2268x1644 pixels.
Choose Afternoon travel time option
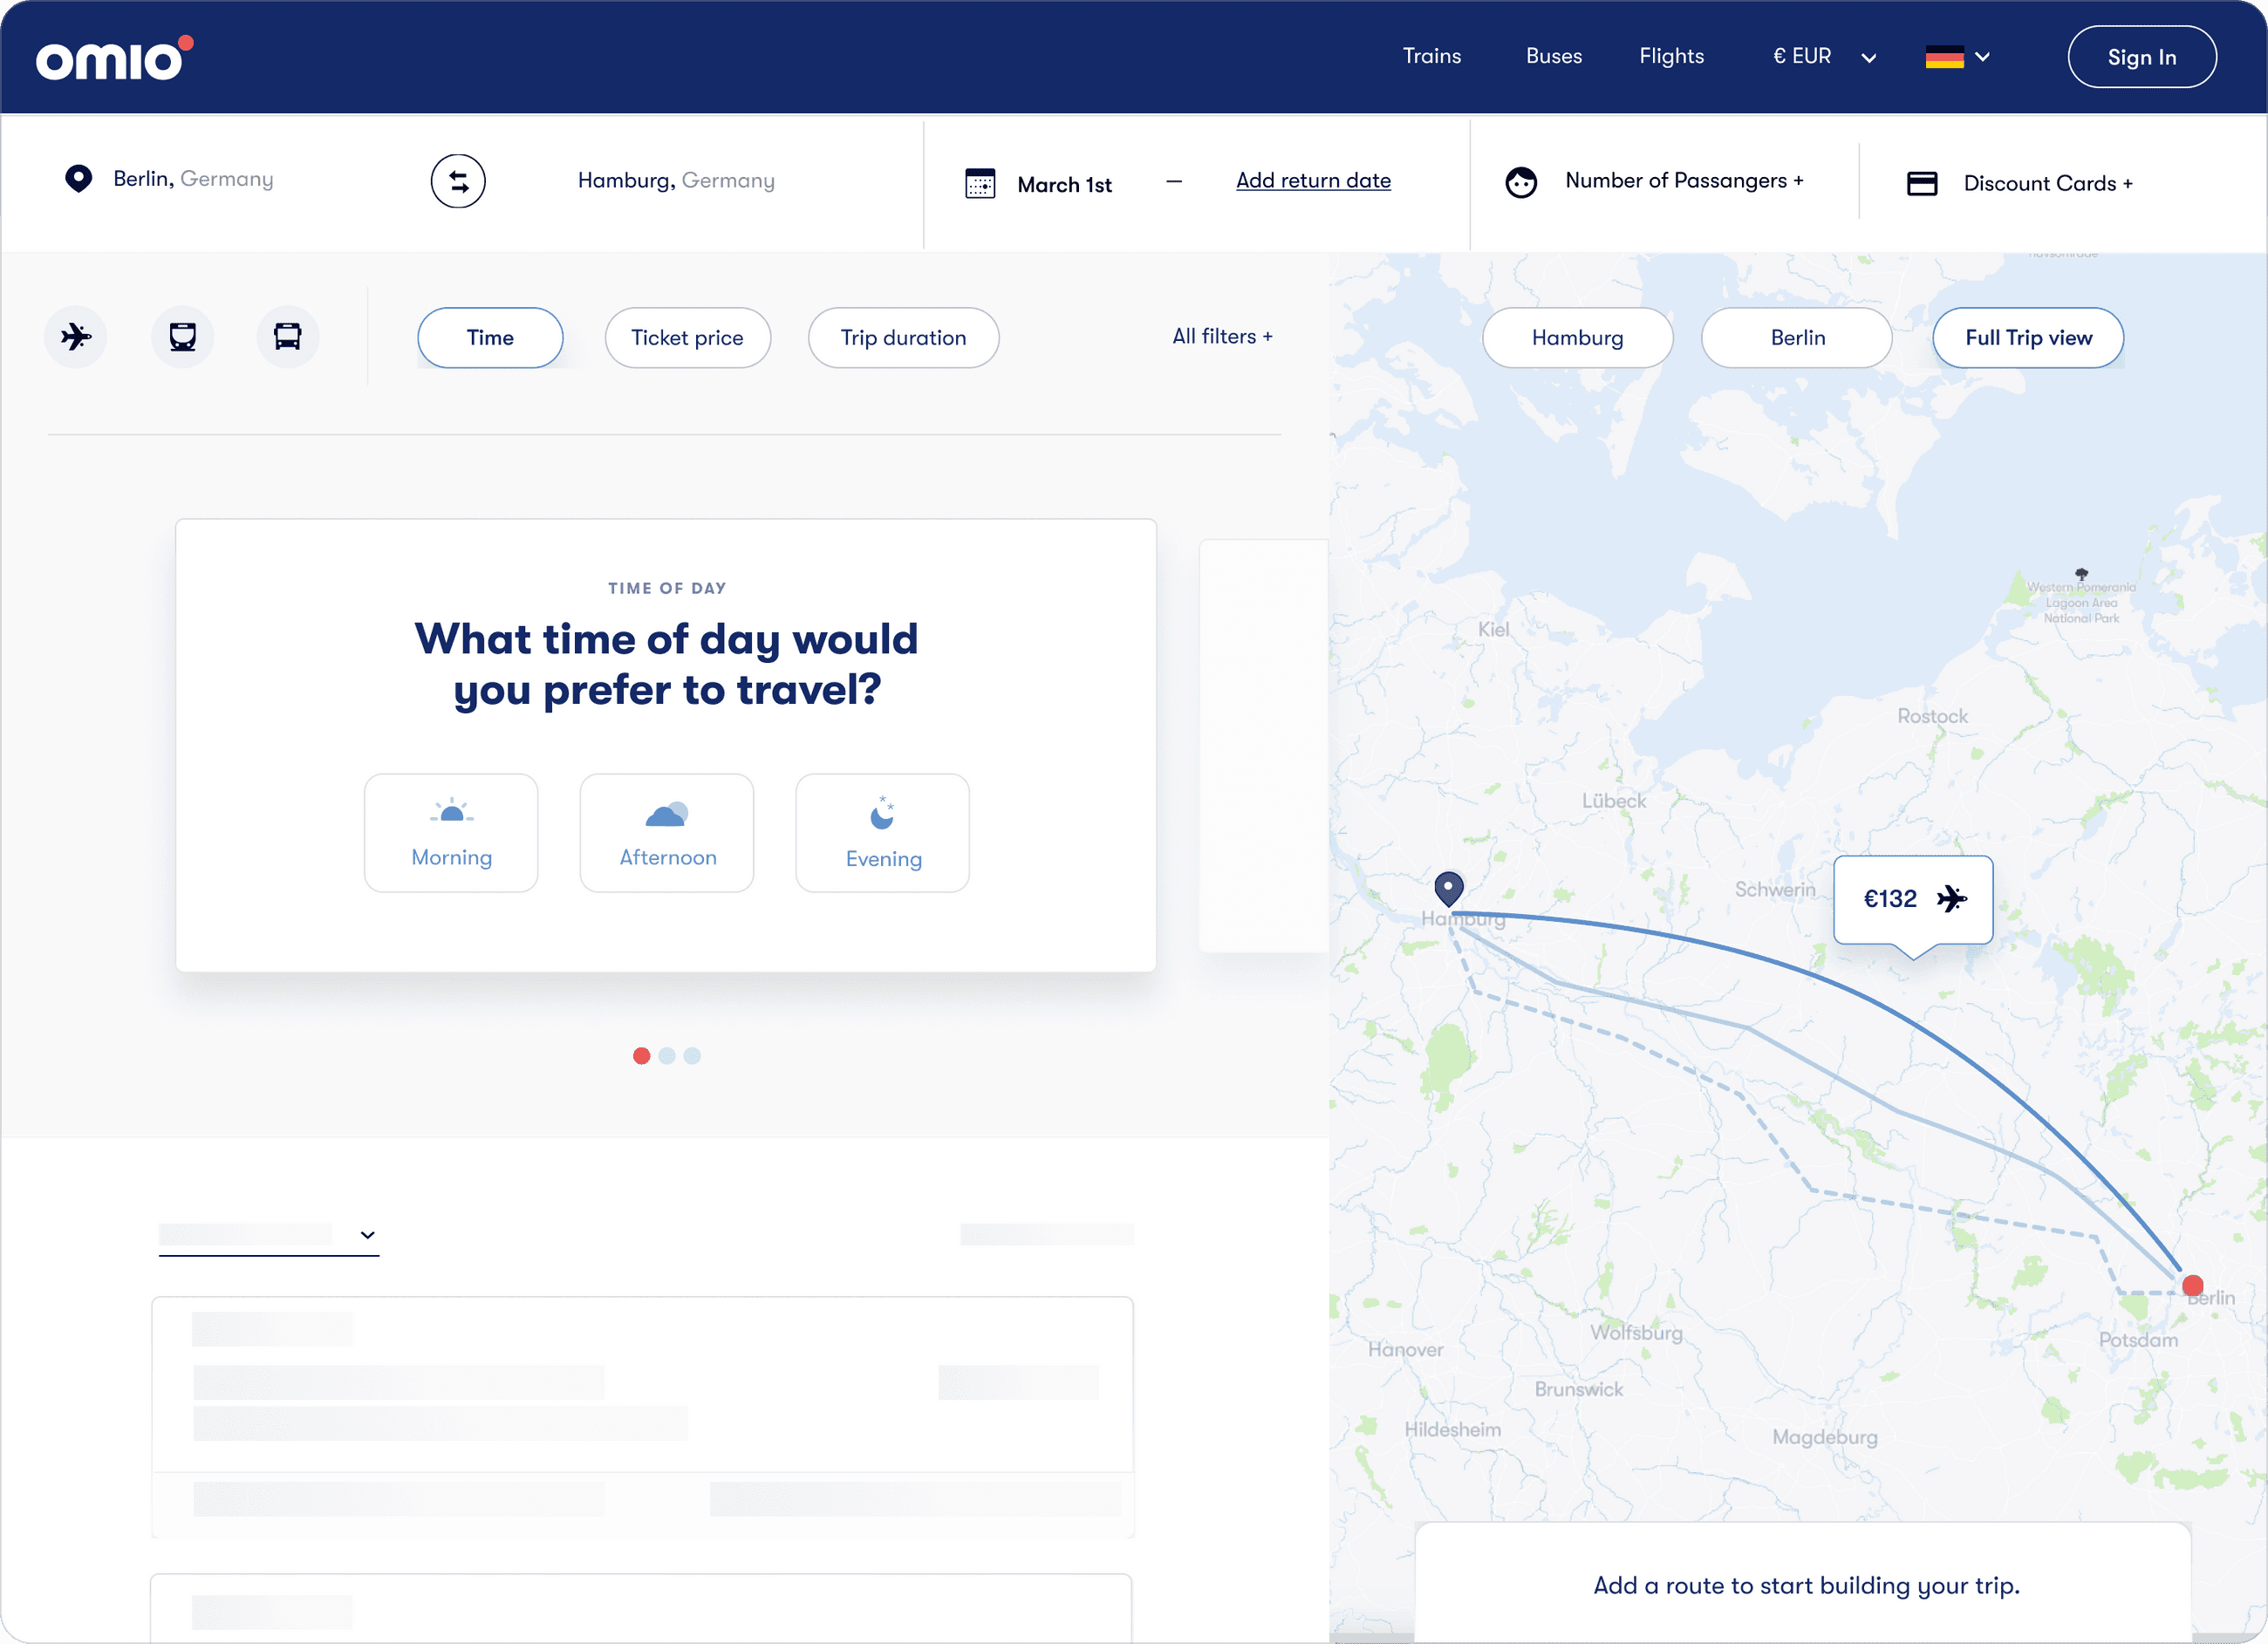pyautogui.click(x=667, y=832)
